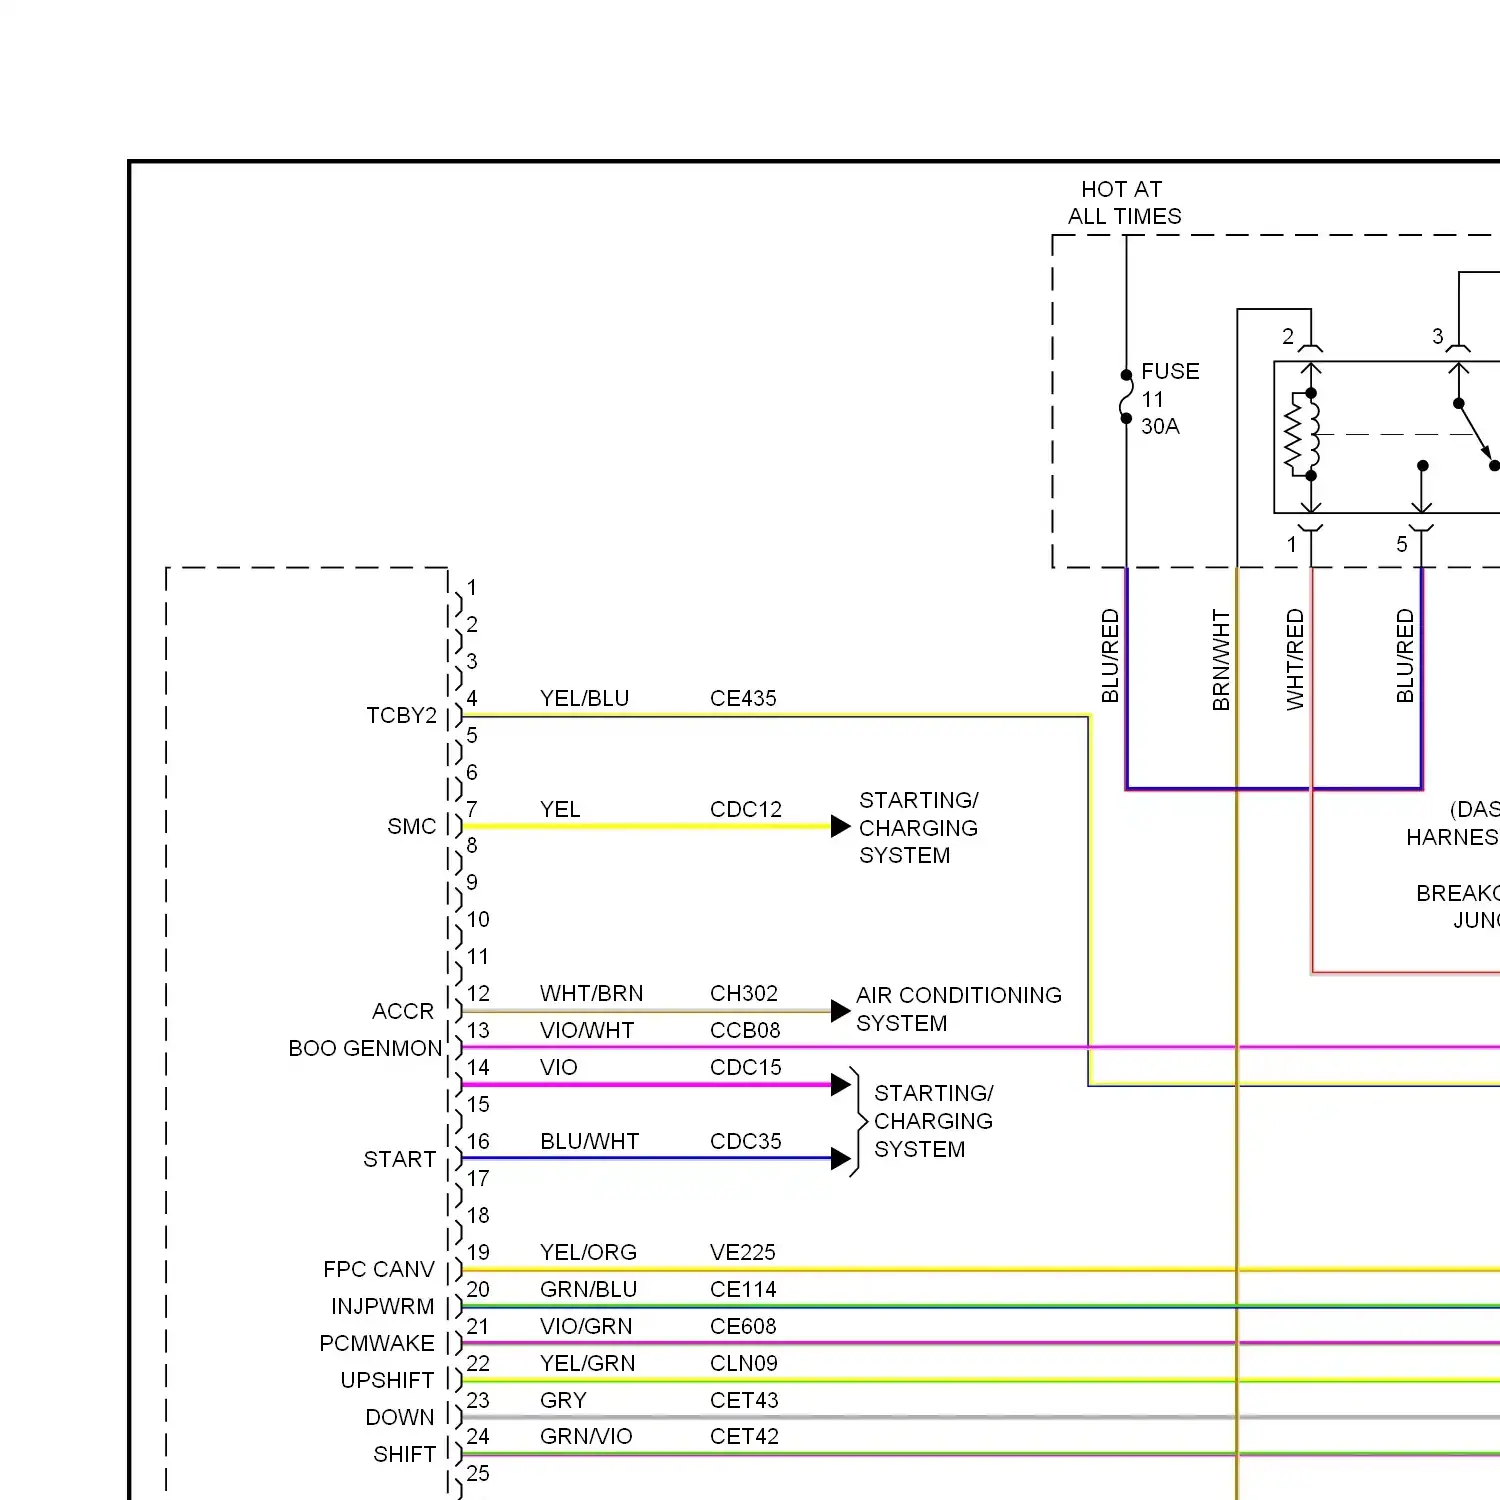Click relay terminal number 1
The height and width of the screenshot is (1500, 1500).
click(x=1292, y=545)
